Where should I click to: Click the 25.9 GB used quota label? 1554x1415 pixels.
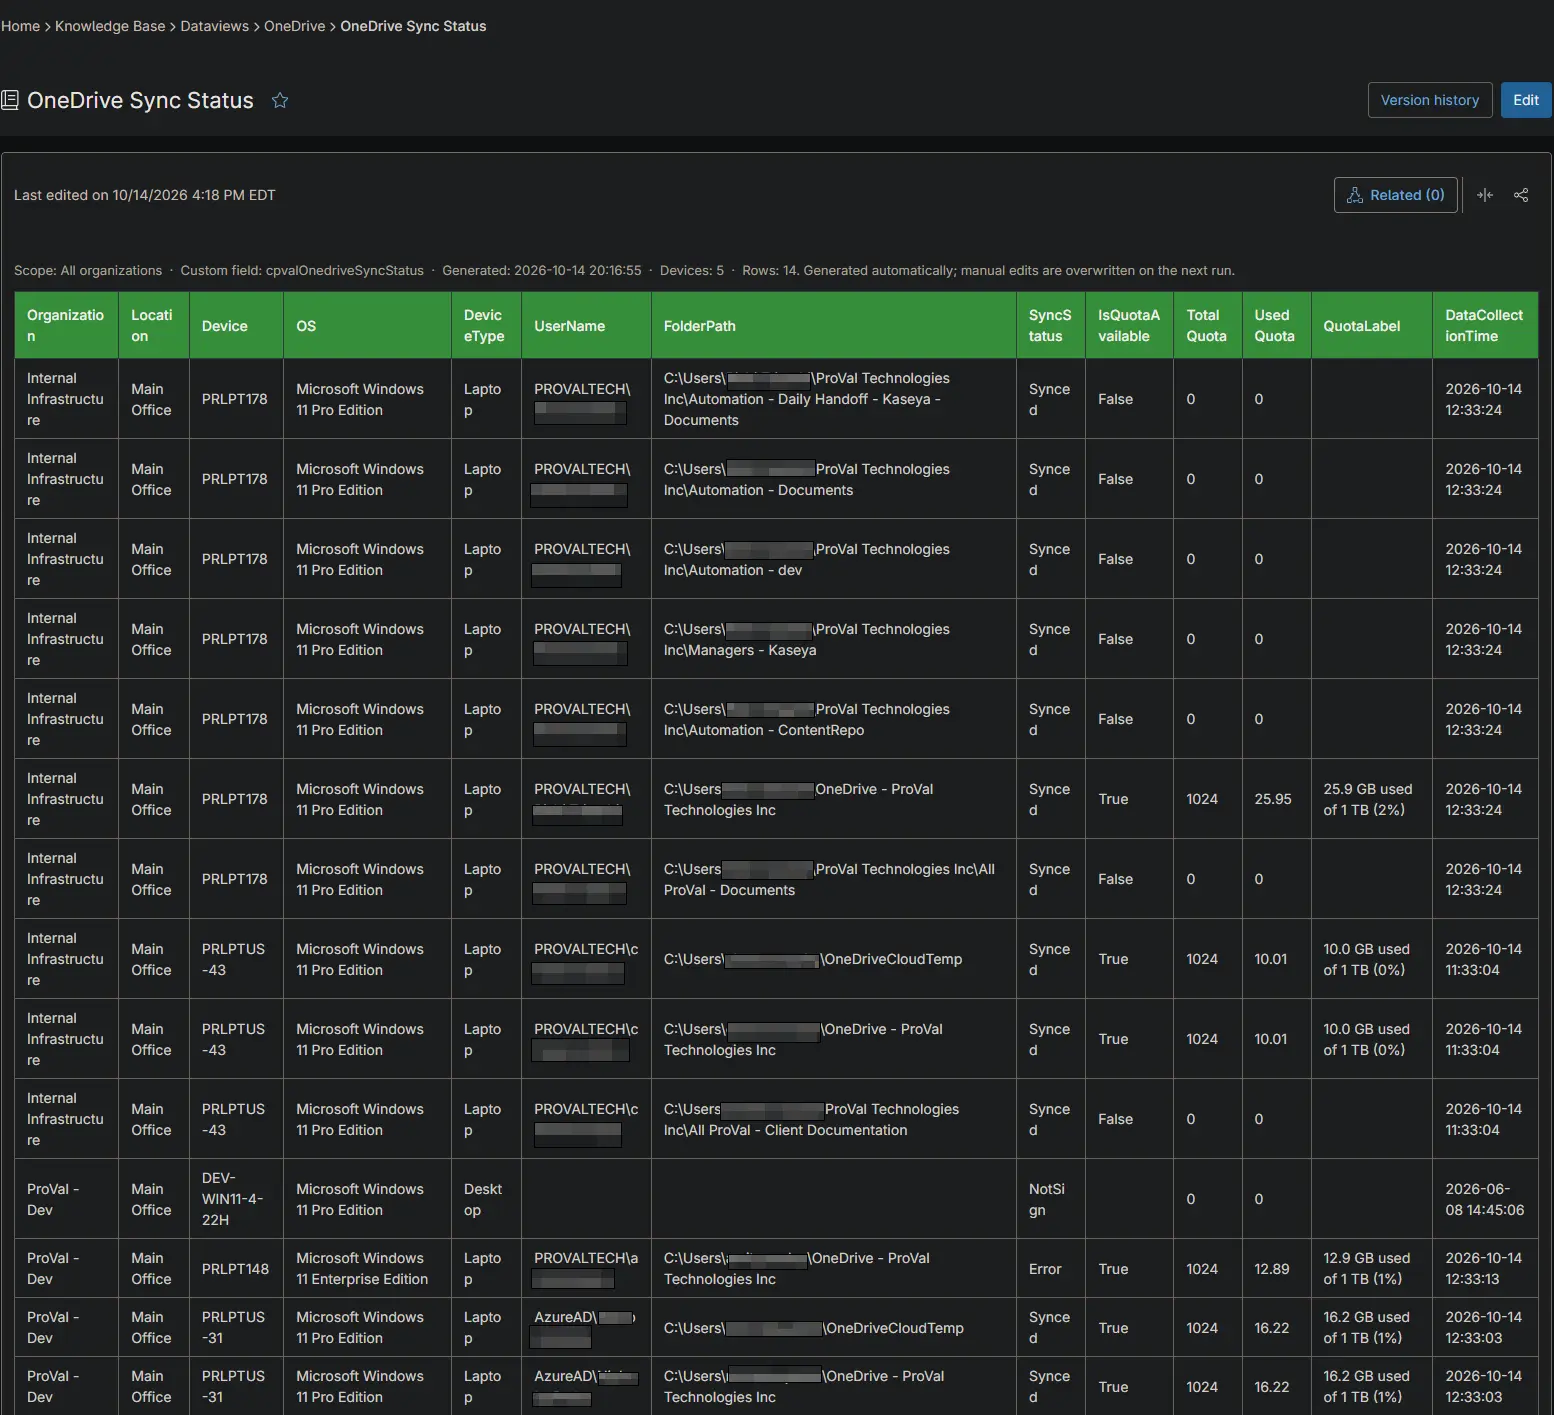1371,799
